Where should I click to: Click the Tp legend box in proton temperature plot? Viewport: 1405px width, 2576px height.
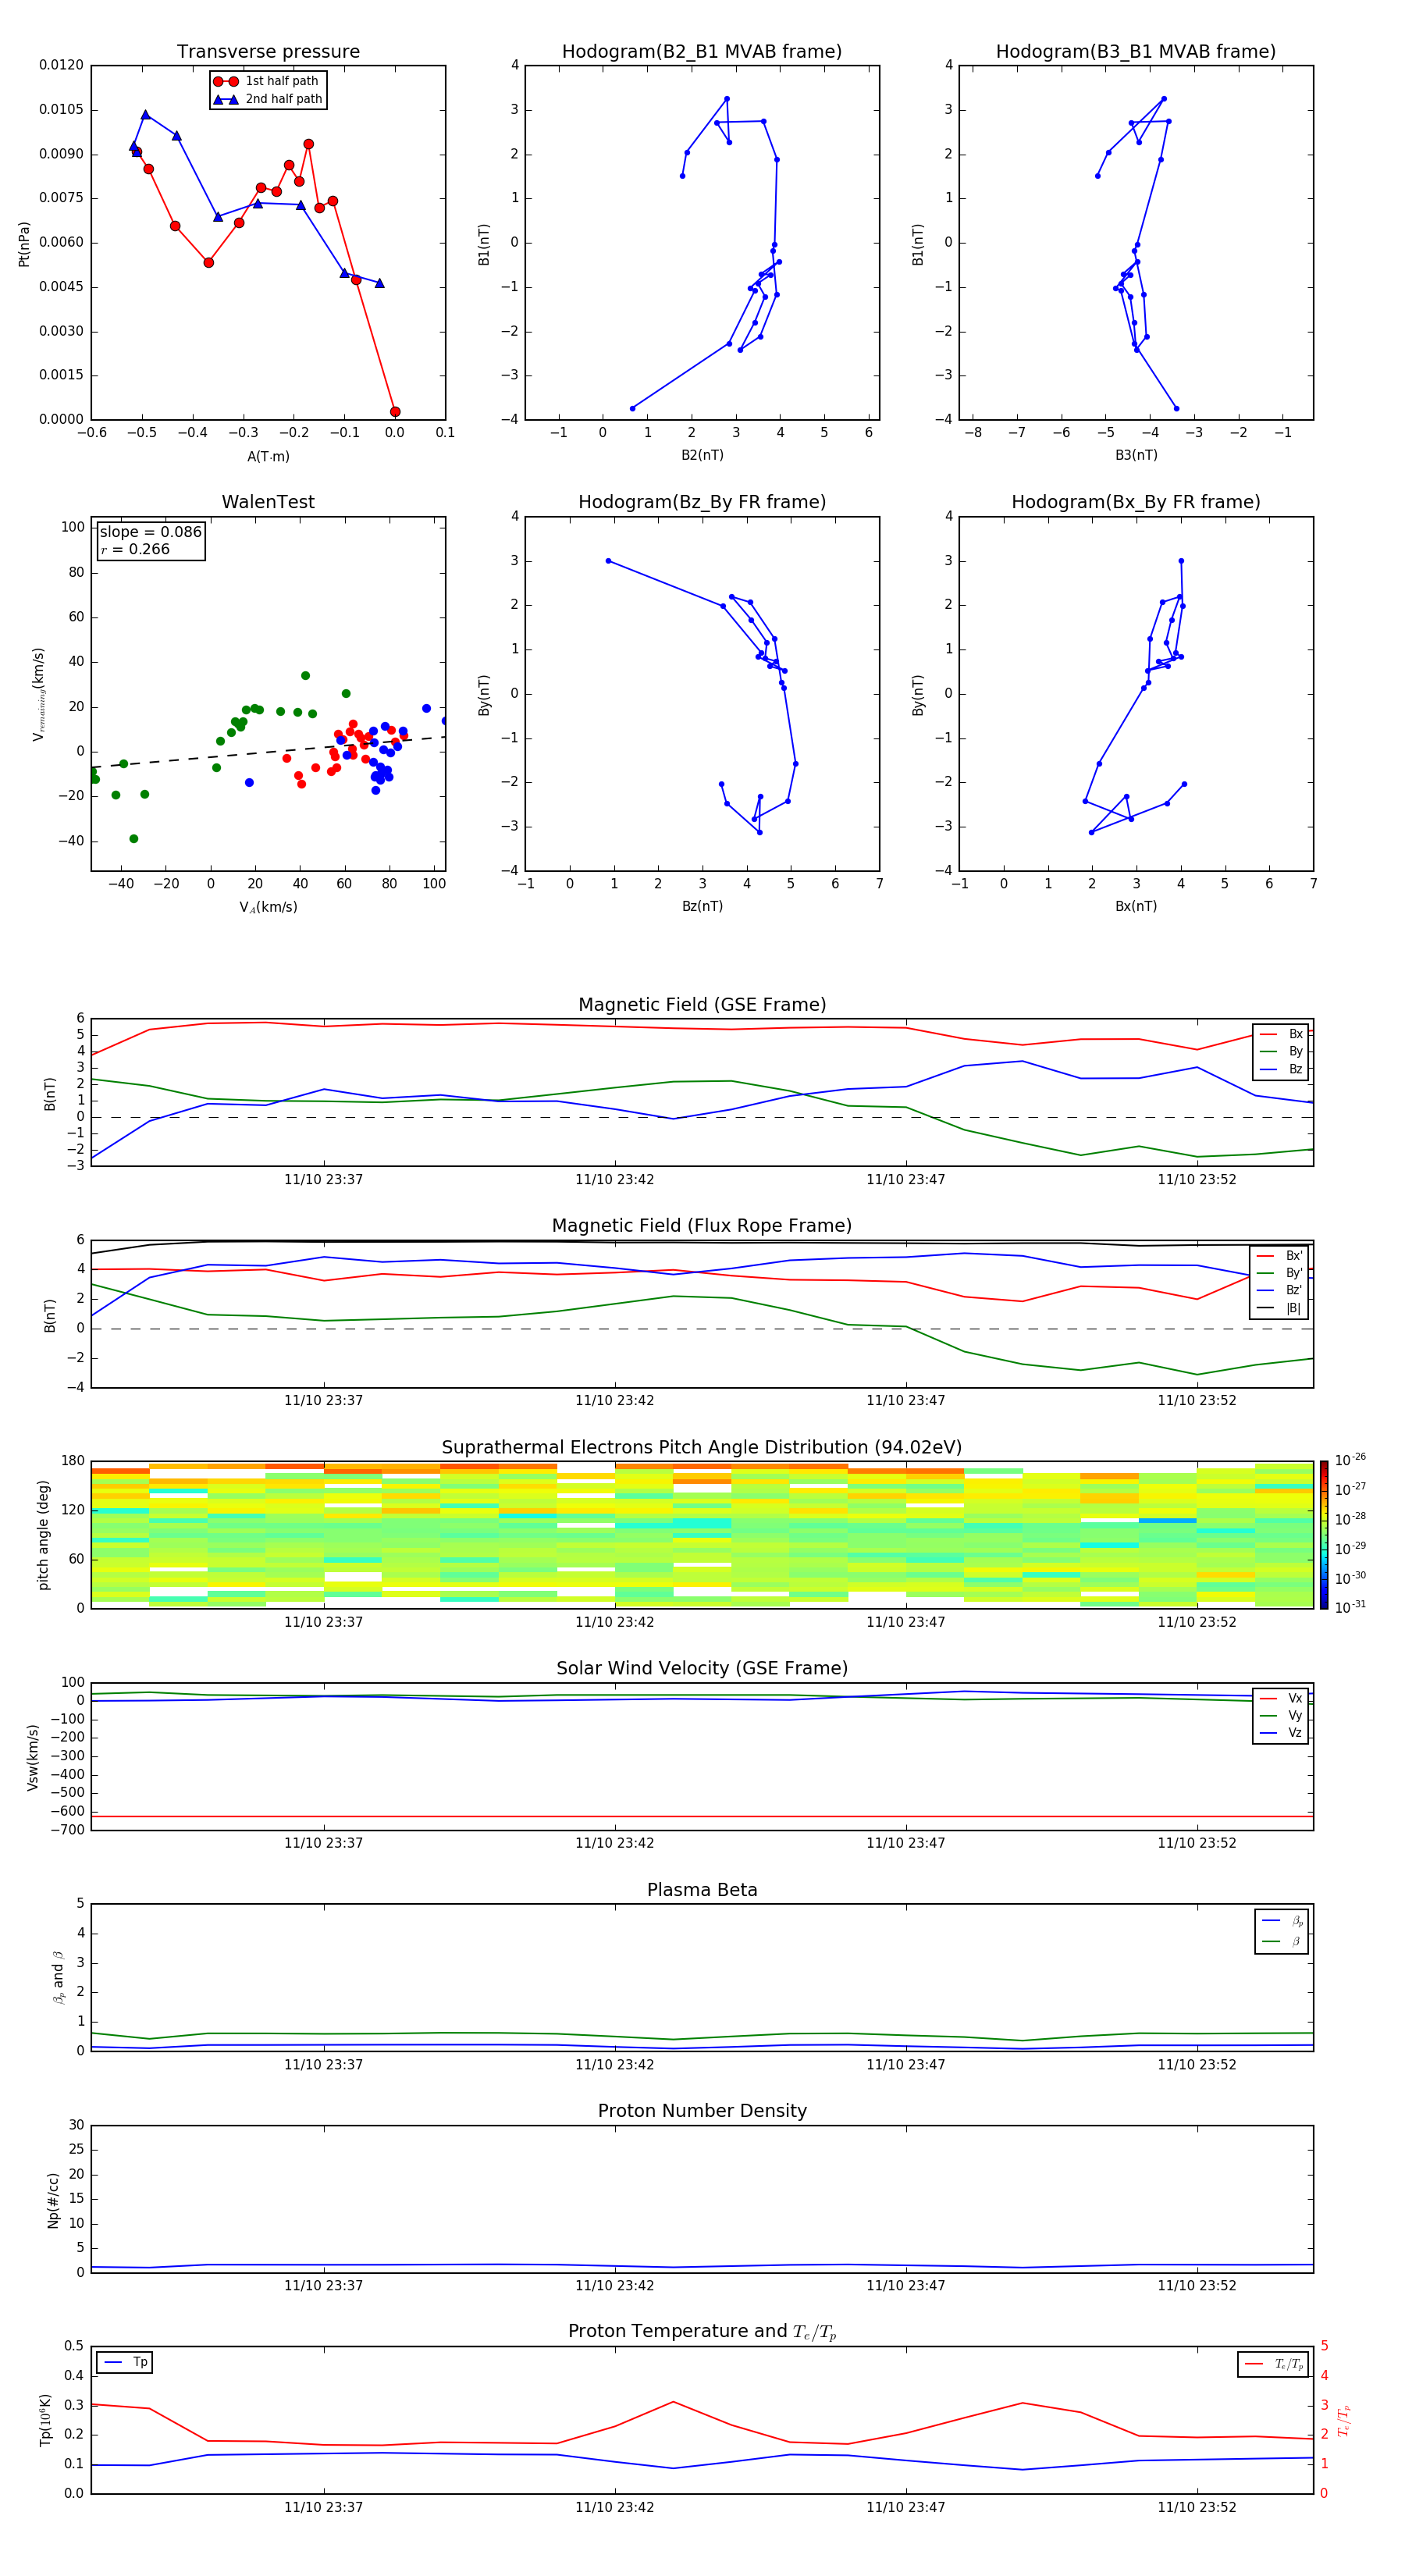click(x=124, y=2362)
